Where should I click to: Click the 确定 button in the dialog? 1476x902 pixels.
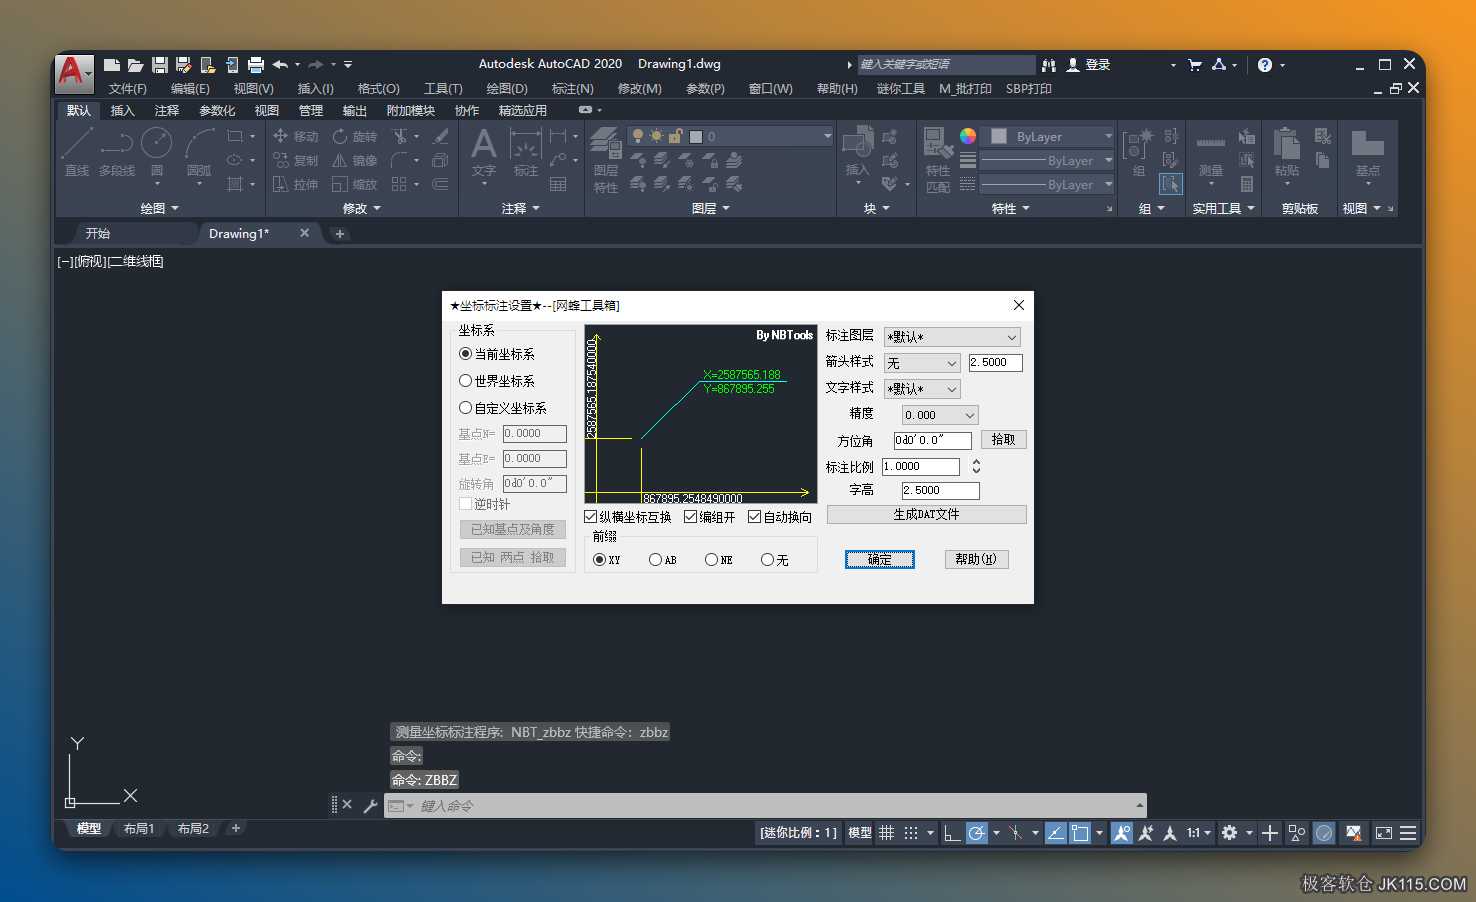880,560
